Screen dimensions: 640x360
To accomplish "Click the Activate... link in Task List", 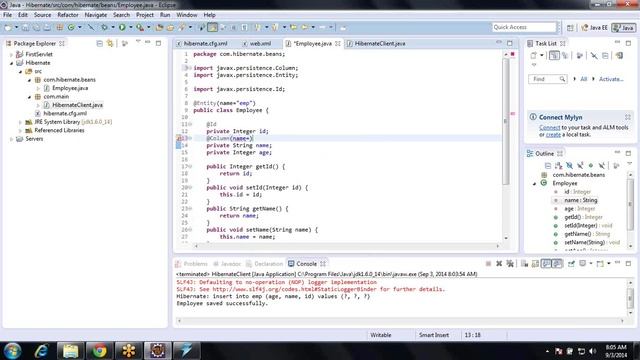I will [611, 79].
